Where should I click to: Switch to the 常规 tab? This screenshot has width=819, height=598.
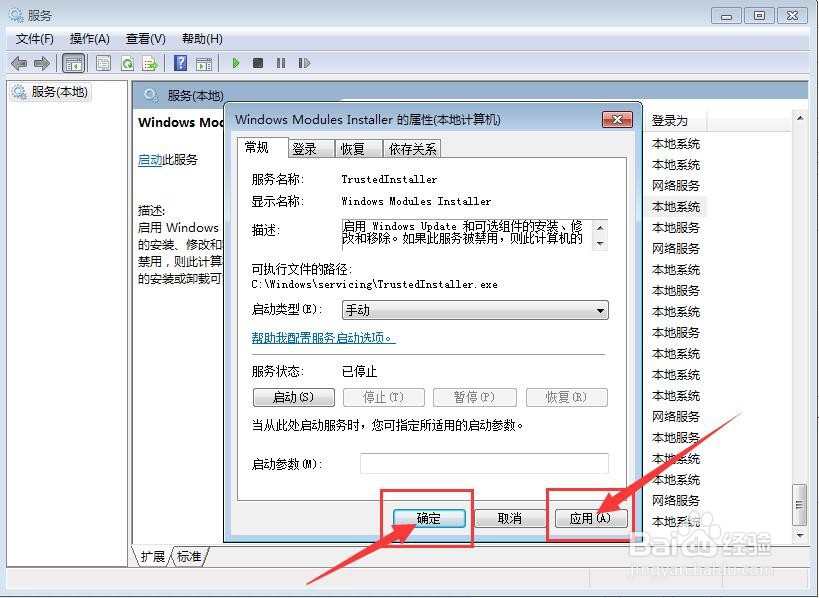click(x=256, y=148)
